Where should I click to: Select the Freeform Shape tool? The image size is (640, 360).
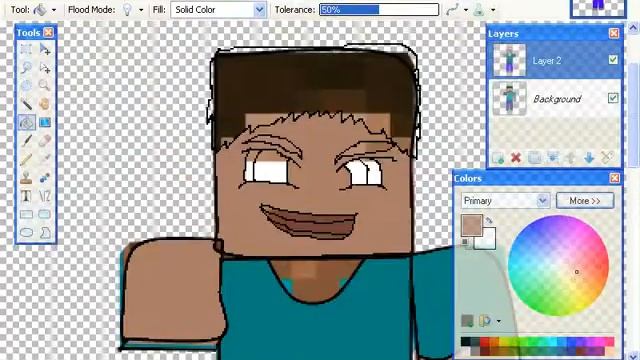pyautogui.click(x=45, y=233)
